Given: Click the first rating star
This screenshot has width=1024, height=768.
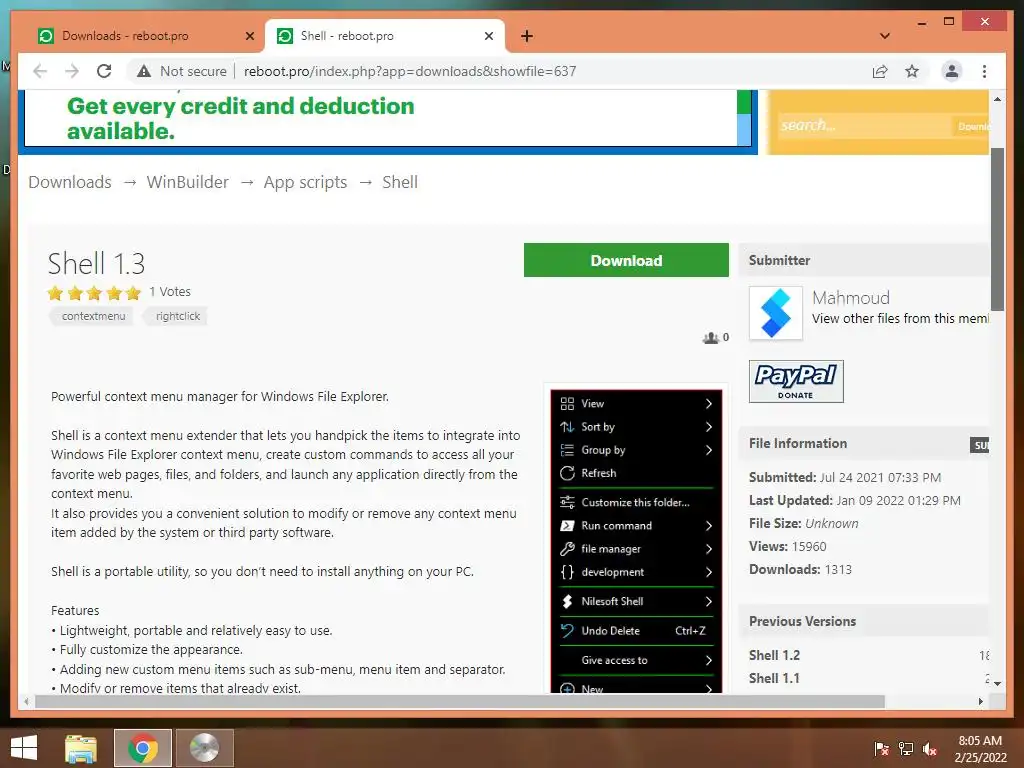Looking at the screenshot, I should [55, 293].
